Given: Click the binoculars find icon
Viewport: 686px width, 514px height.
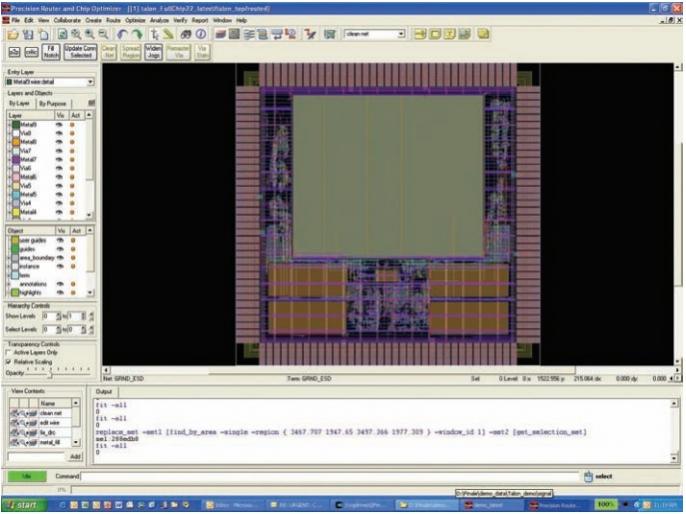Looking at the screenshot, I should point(186,34).
